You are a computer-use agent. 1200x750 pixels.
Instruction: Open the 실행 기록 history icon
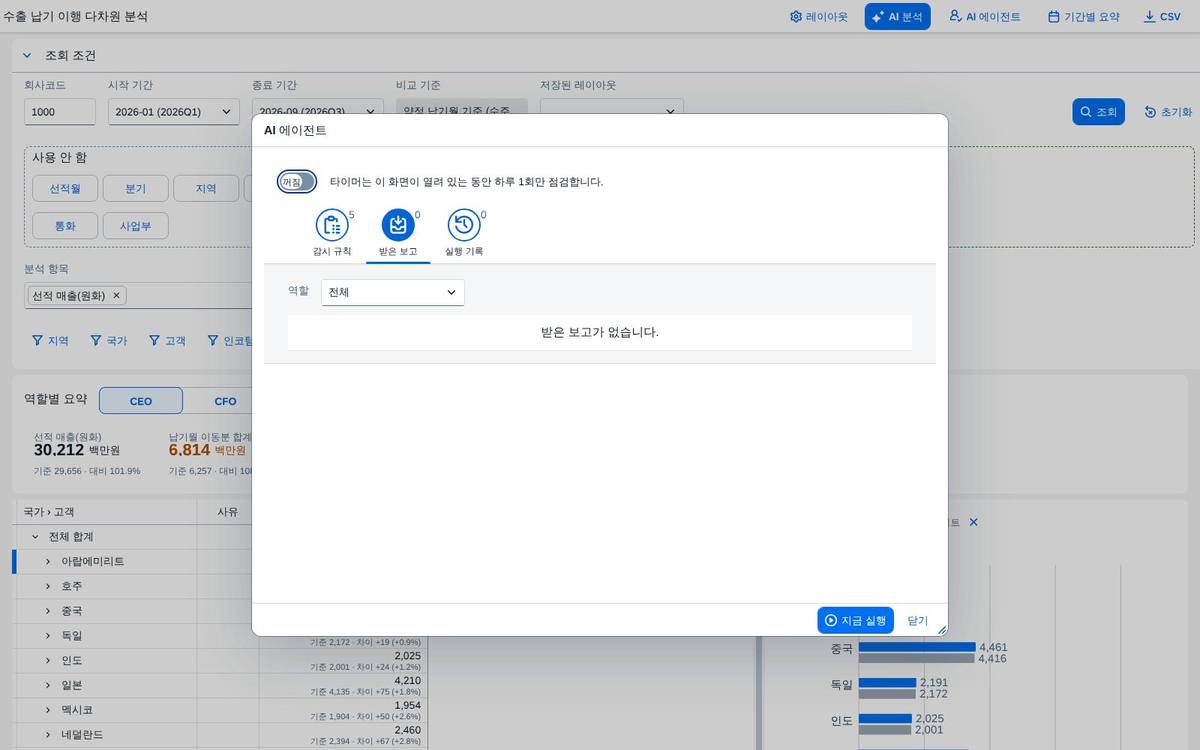point(464,226)
